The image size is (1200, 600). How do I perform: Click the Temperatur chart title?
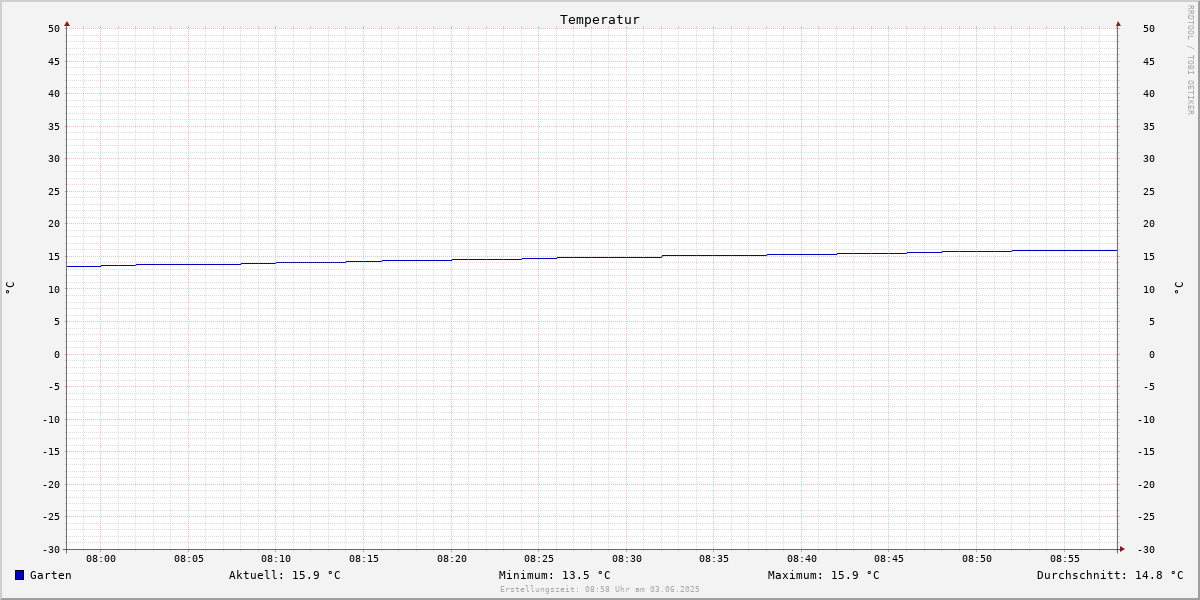[600, 19]
